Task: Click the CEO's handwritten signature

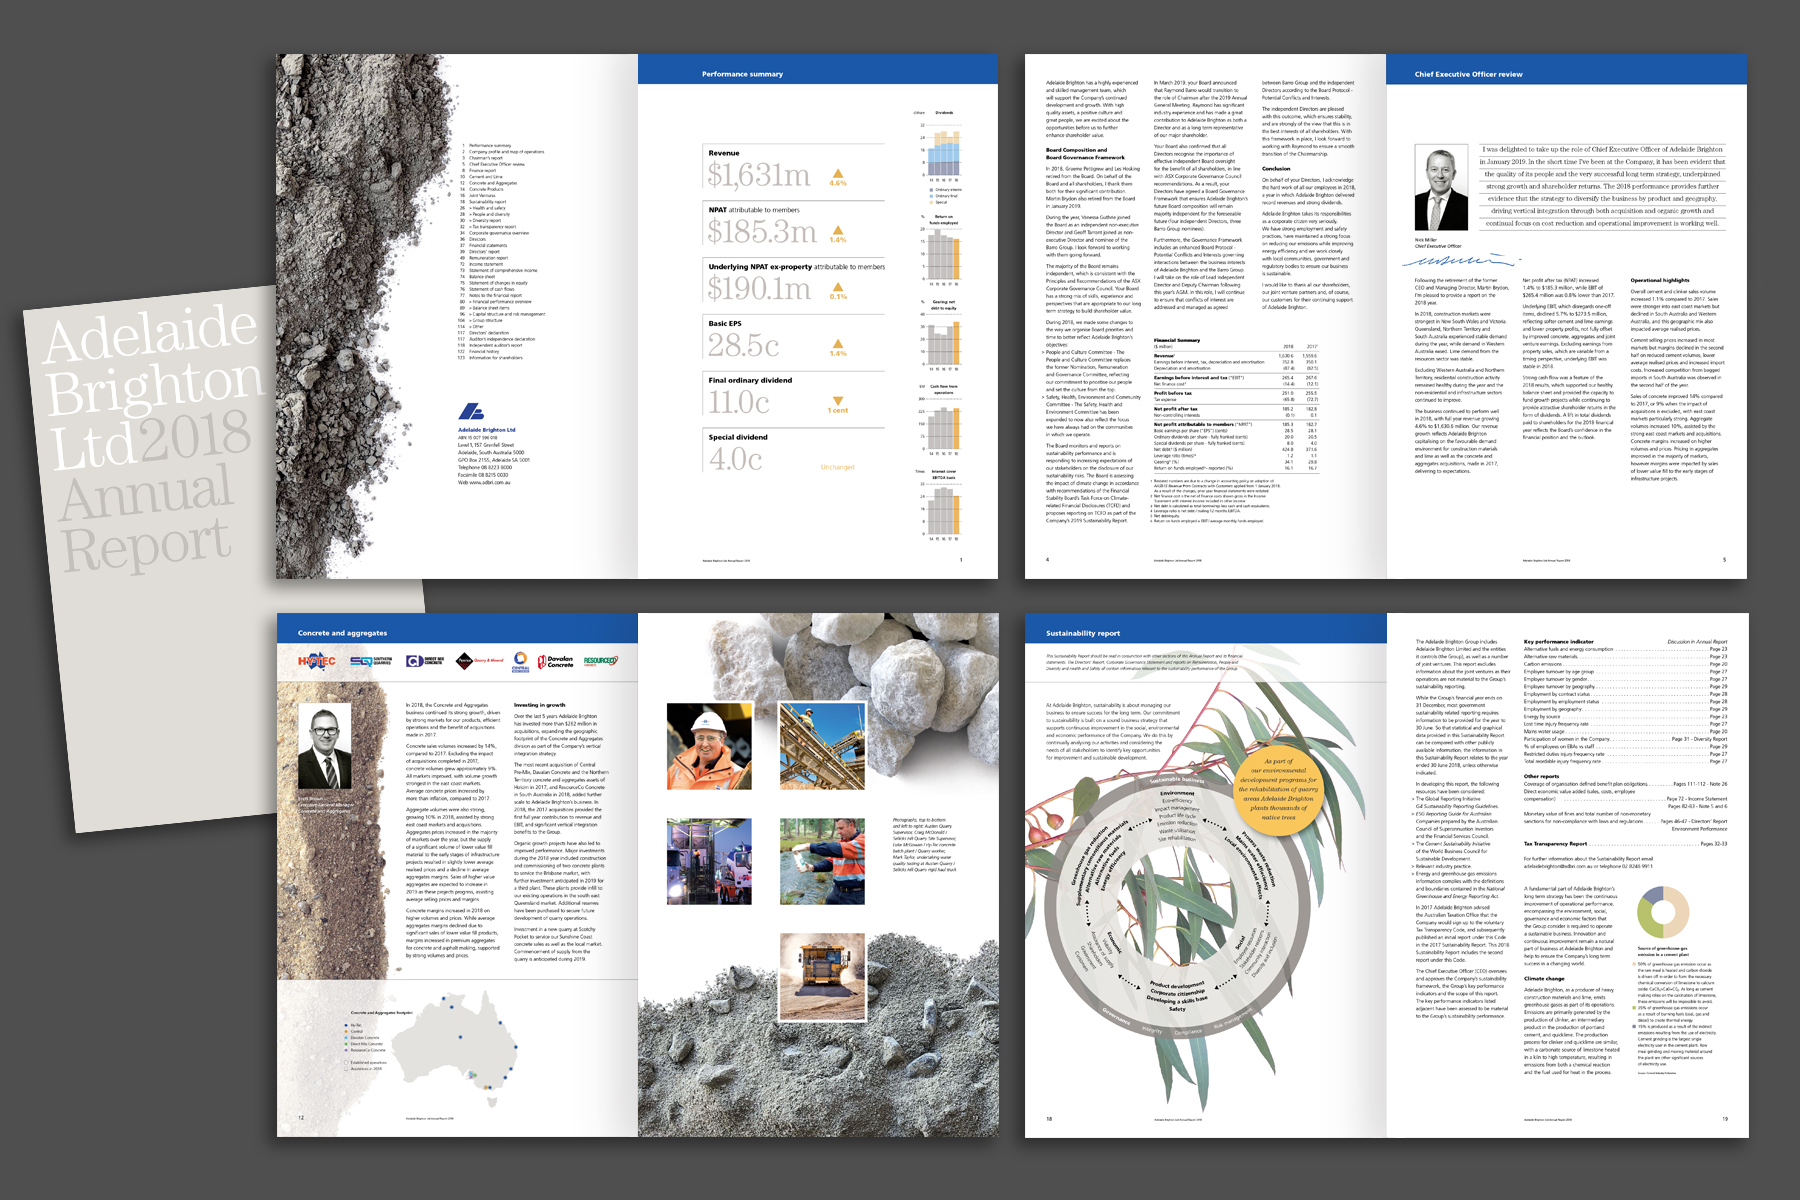Action: (x=1460, y=260)
